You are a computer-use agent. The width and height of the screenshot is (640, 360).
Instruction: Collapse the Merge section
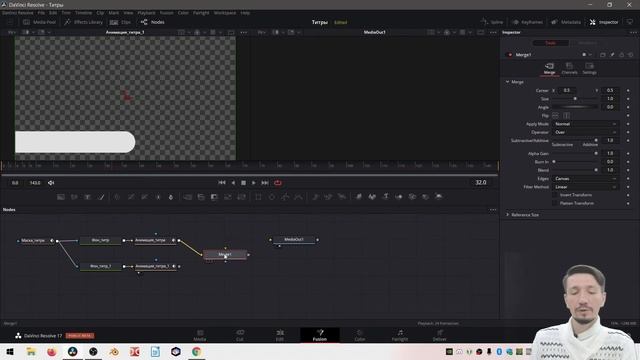507,82
